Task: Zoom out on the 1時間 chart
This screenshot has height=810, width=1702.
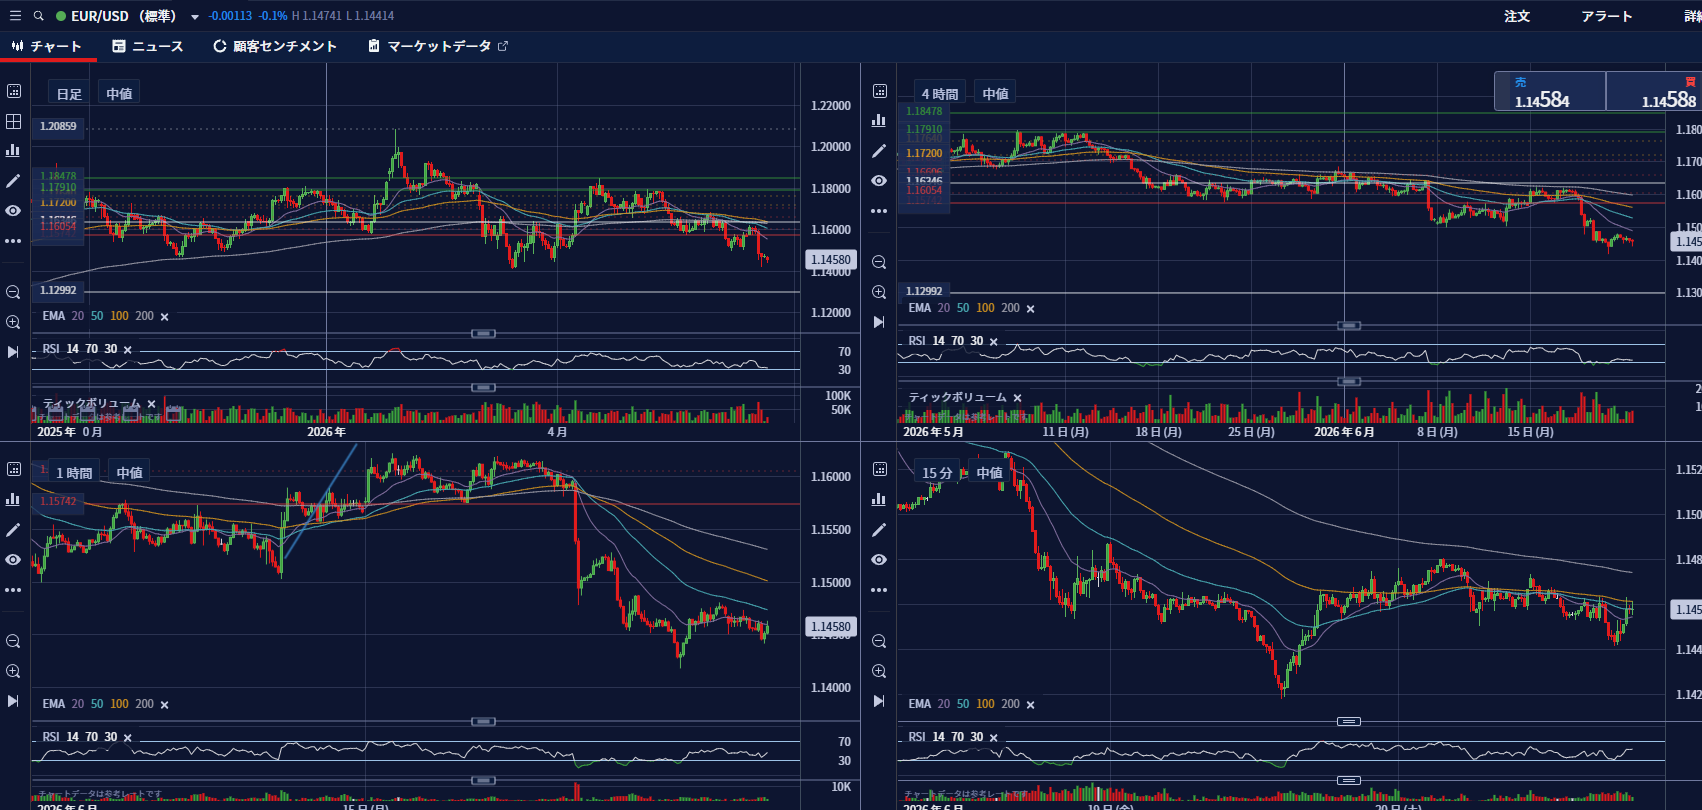Action: [x=13, y=641]
